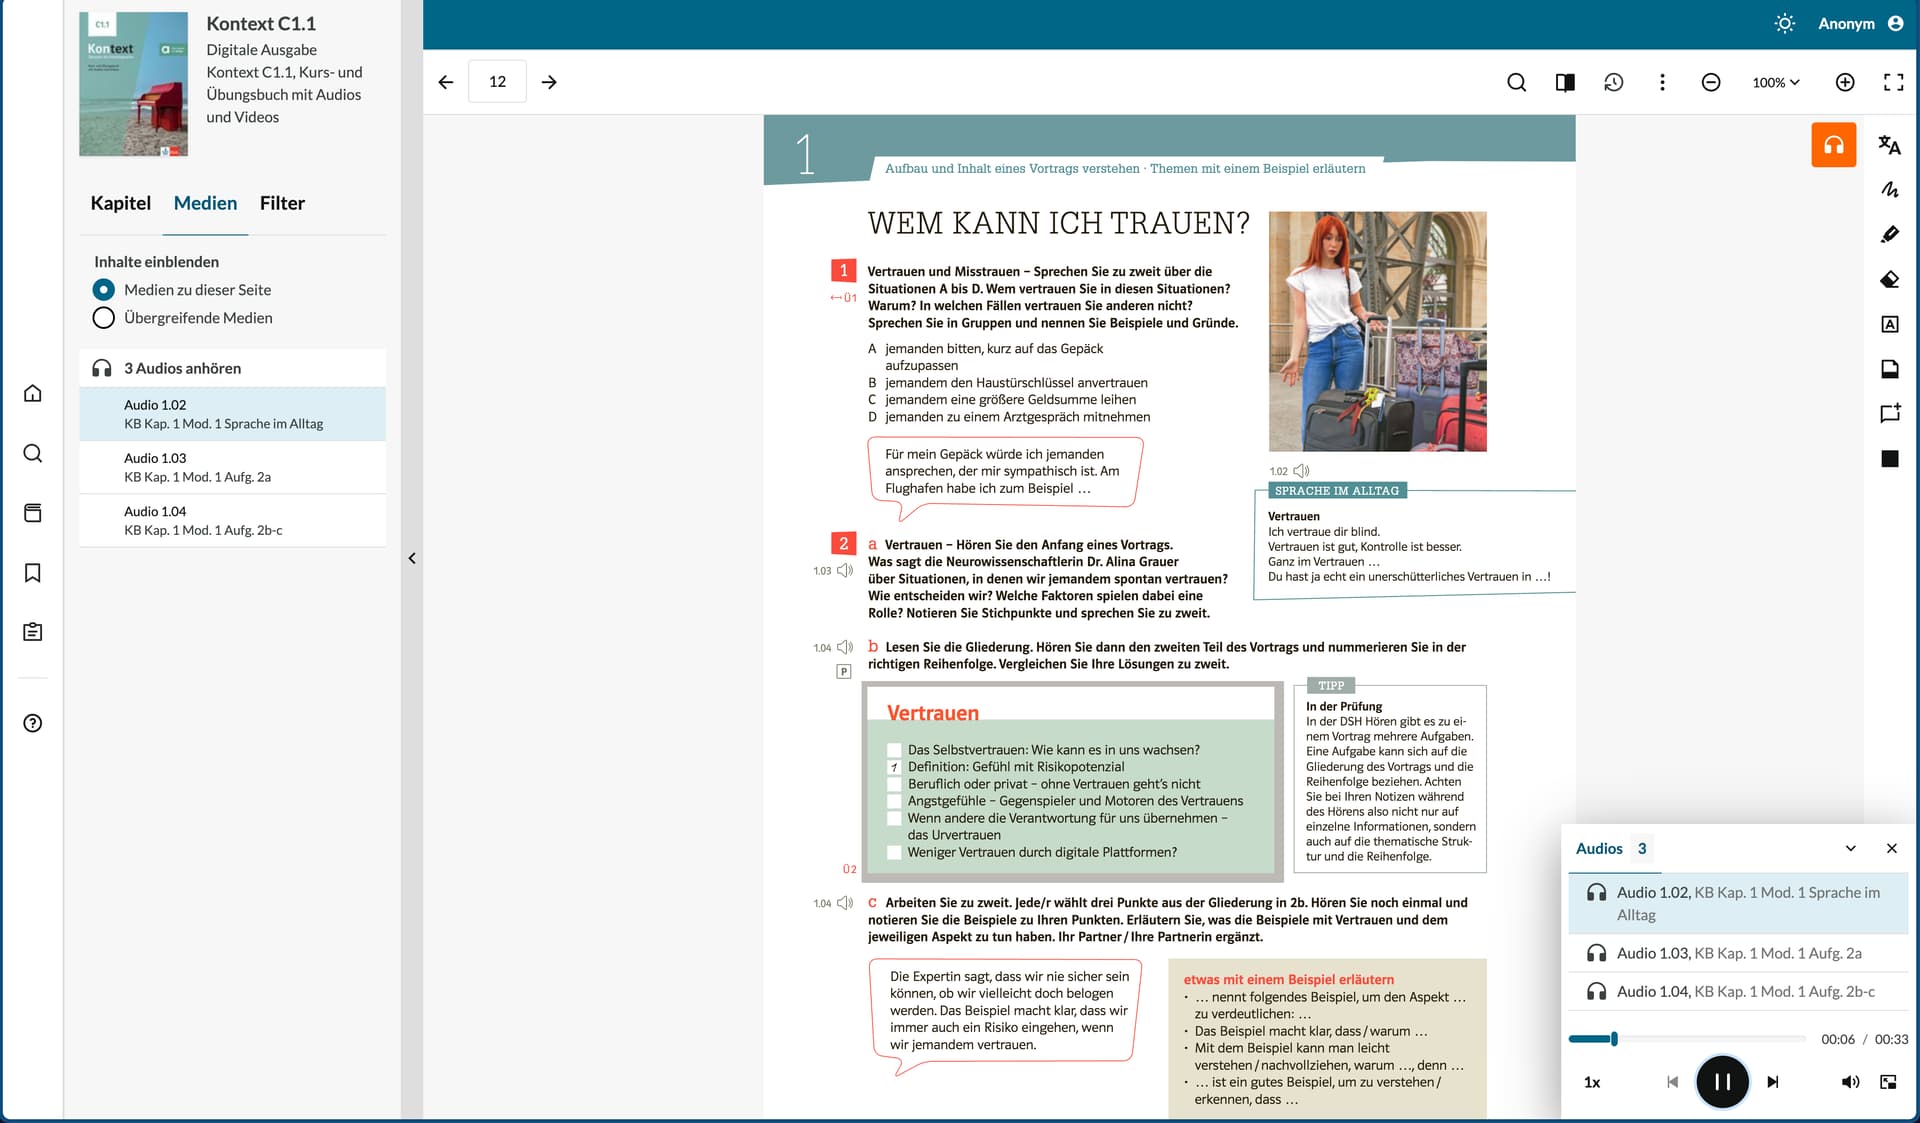Open clipboard tasks icon in sidebar
The width and height of the screenshot is (1920, 1123).
click(33, 632)
